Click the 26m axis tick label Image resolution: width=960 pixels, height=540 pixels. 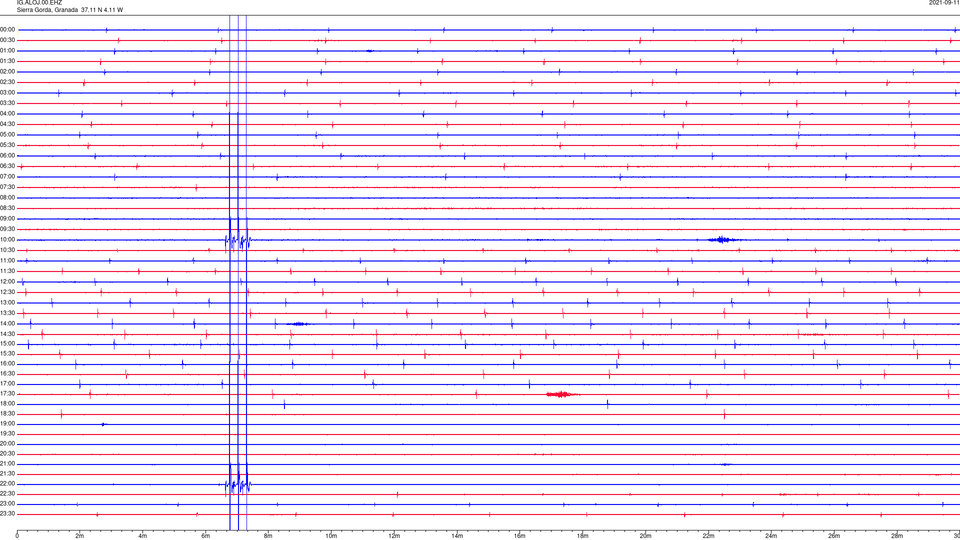coord(834,536)
